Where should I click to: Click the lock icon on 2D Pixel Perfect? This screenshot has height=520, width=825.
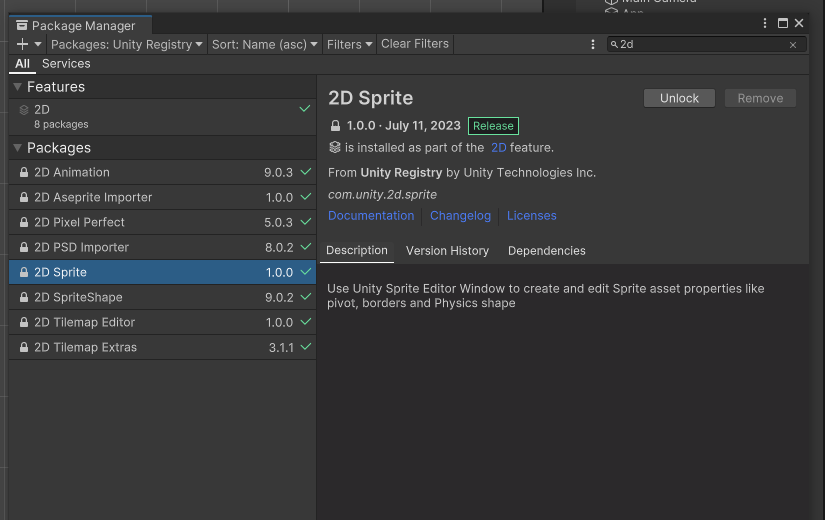coord(24,222)
